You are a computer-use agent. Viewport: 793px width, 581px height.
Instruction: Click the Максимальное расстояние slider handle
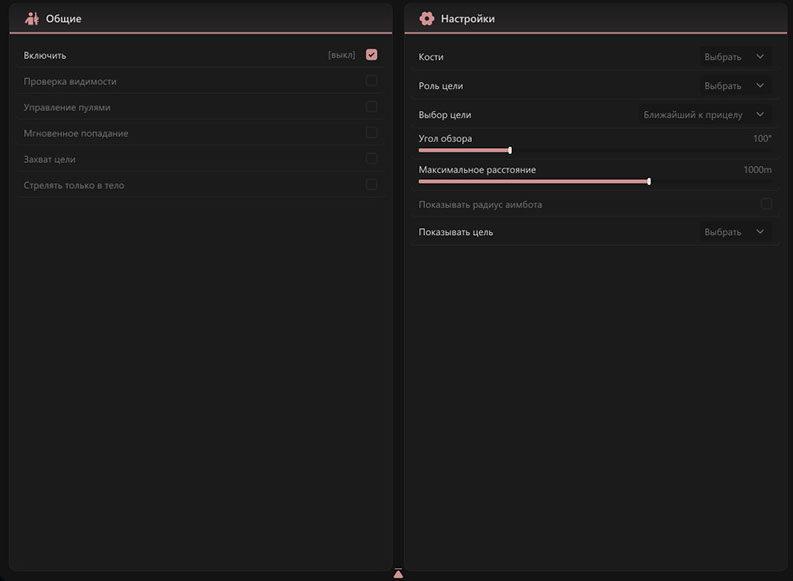(649, 182)
